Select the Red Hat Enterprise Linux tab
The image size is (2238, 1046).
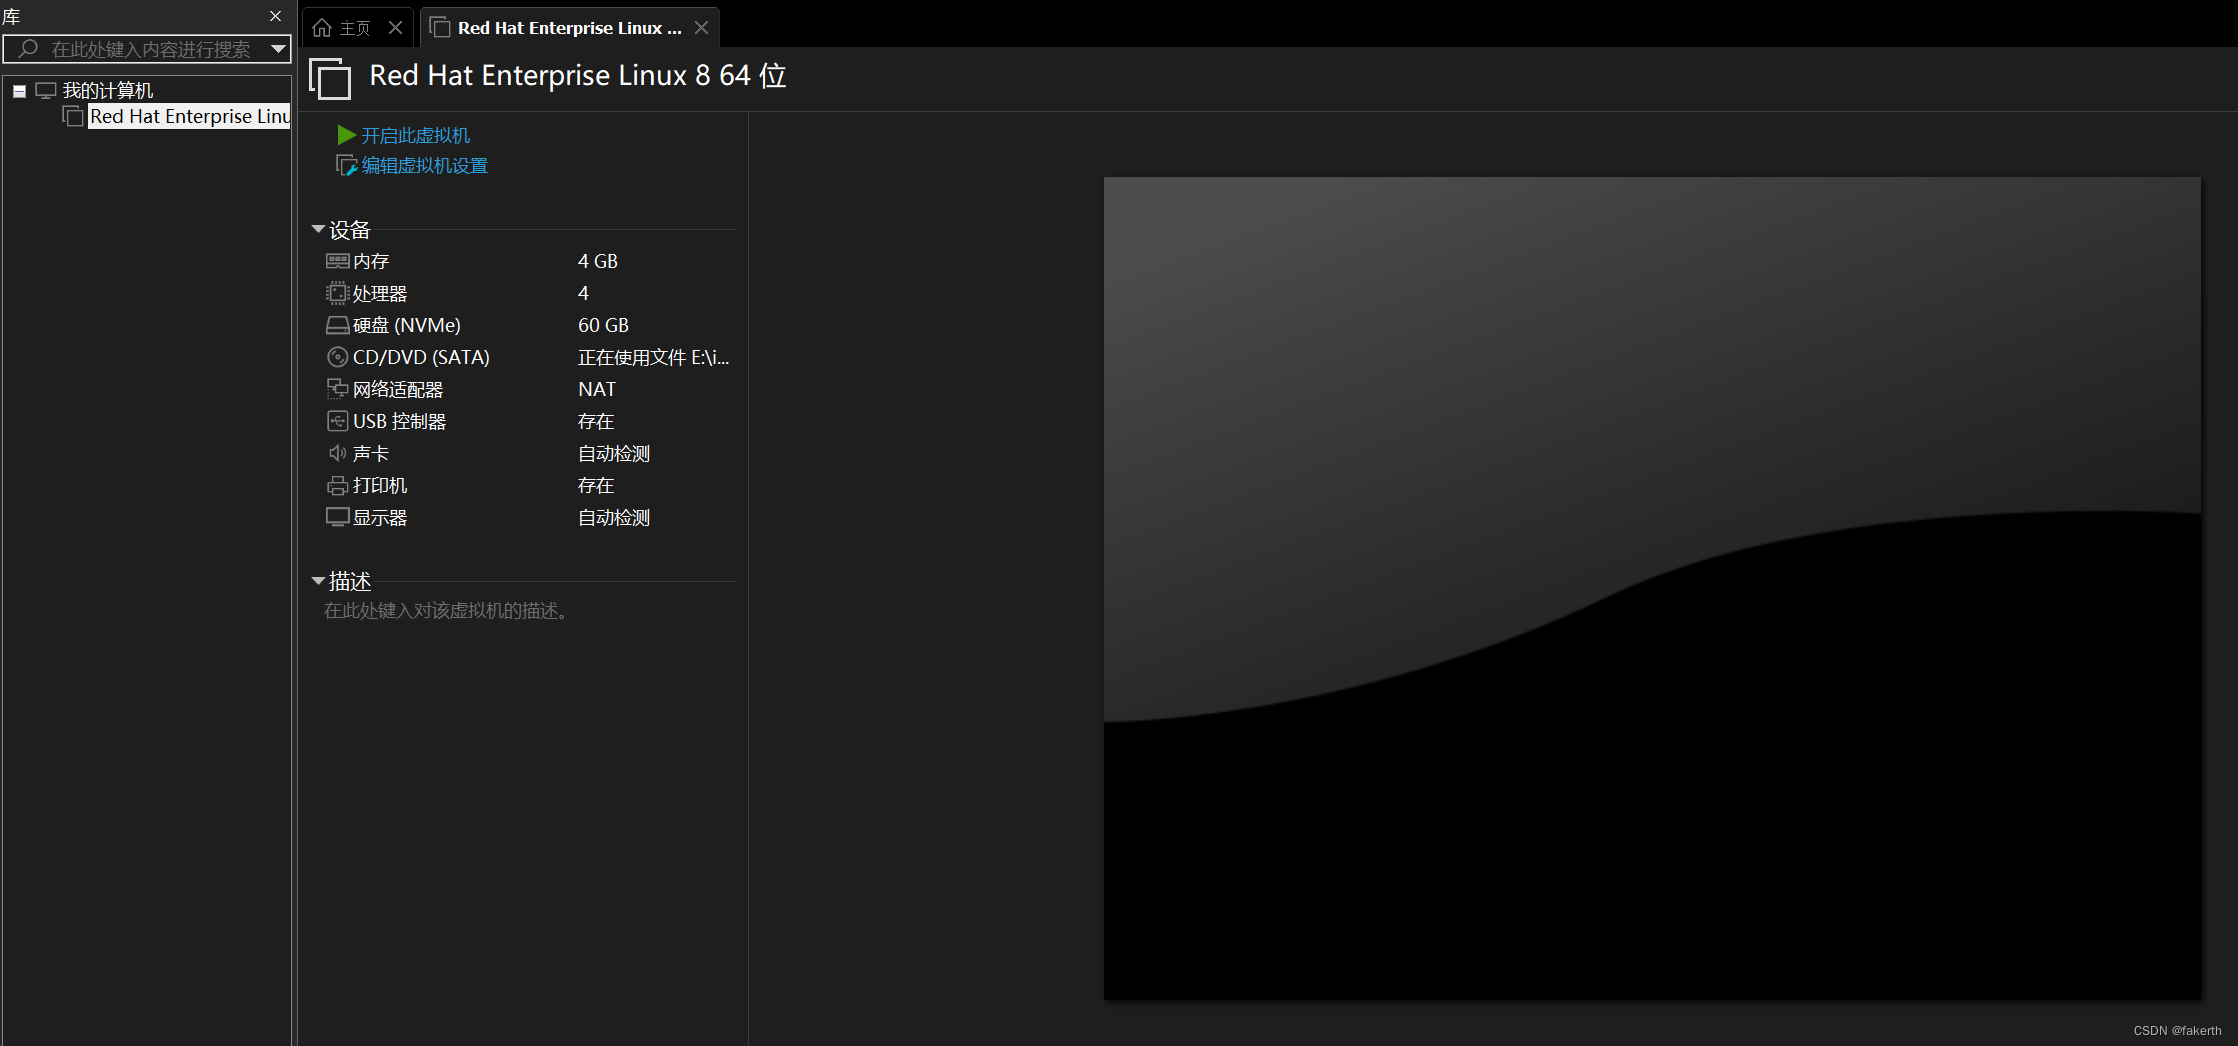(569, 28)
